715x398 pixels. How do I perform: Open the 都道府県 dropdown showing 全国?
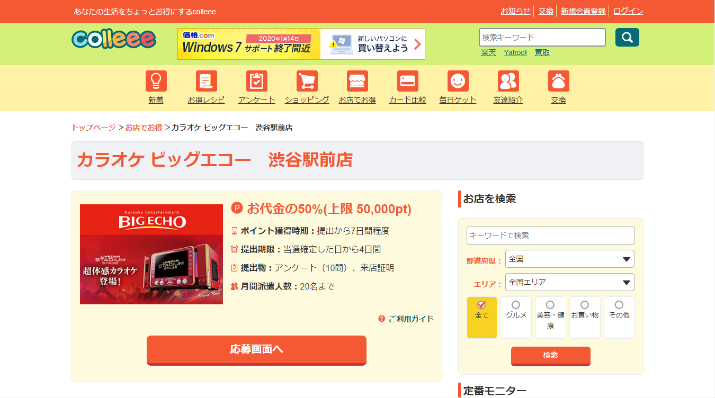[570, 259]
